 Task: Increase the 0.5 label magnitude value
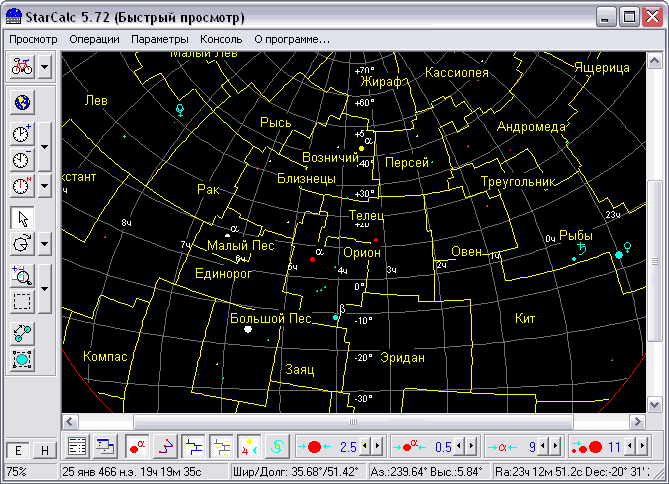coord(472,446)
